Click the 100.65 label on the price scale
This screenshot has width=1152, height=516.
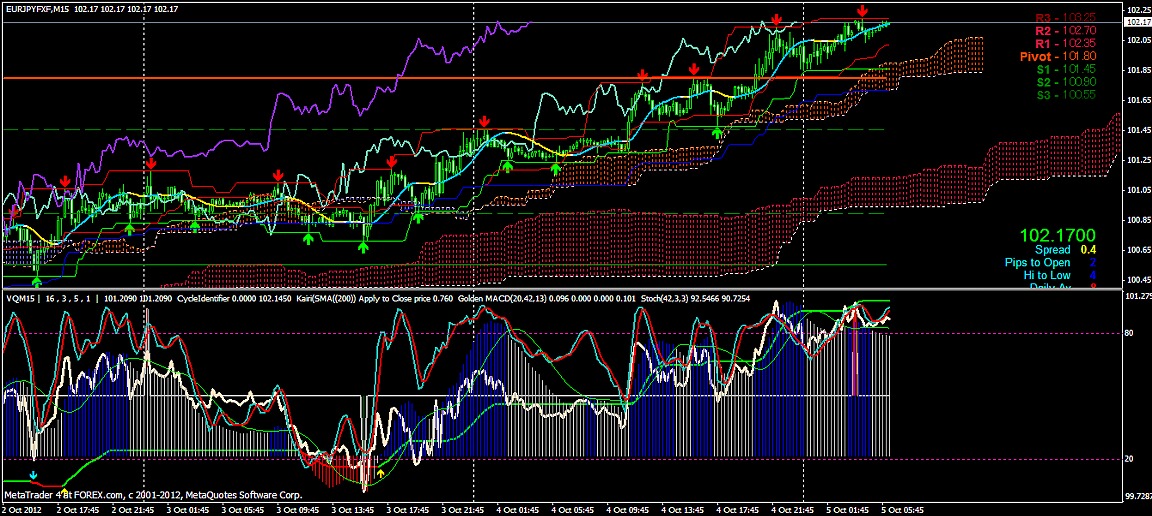[x=1137, y=251]
